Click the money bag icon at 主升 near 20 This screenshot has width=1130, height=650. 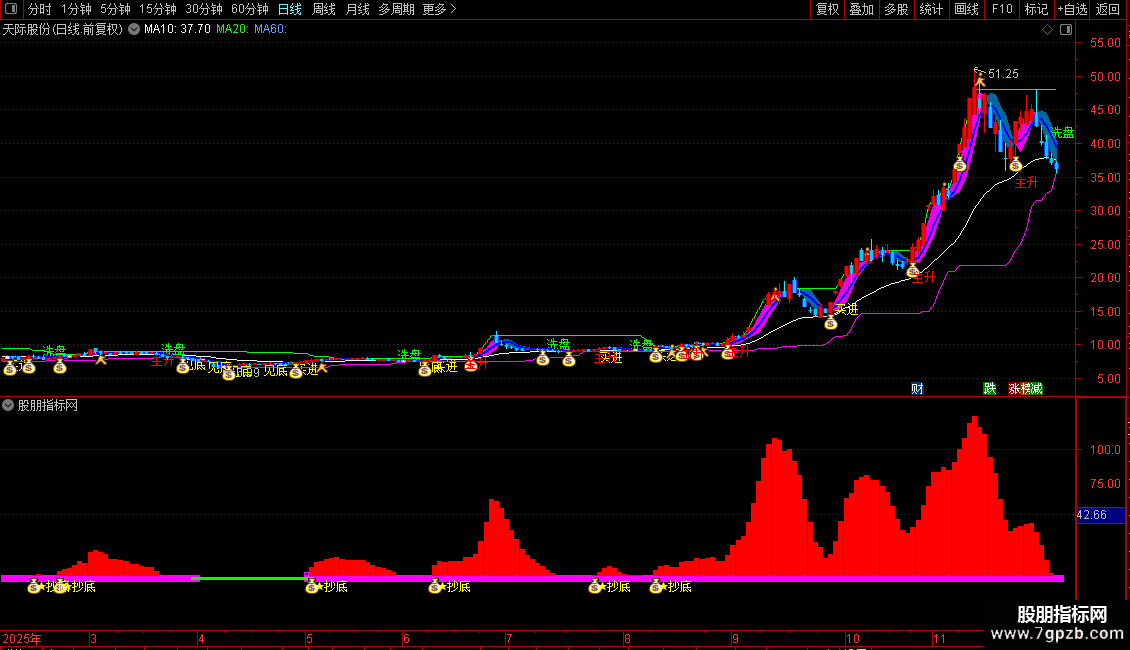pyautogui.click(x=912, y=271)
